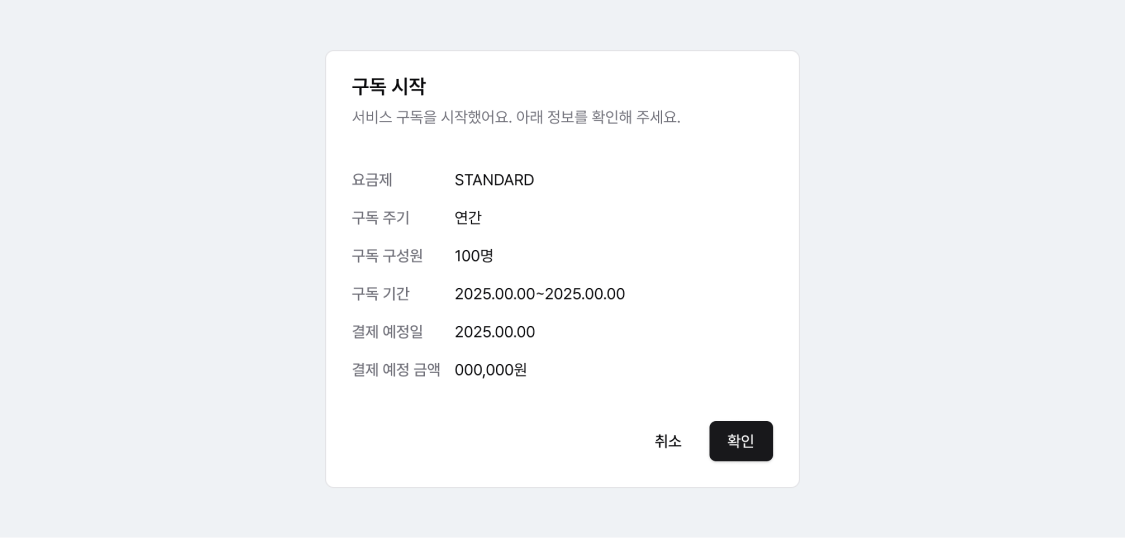This screenshot has height=538, width=1125.
Task: Click the 취소 cancel button
Action: point(668,441)
